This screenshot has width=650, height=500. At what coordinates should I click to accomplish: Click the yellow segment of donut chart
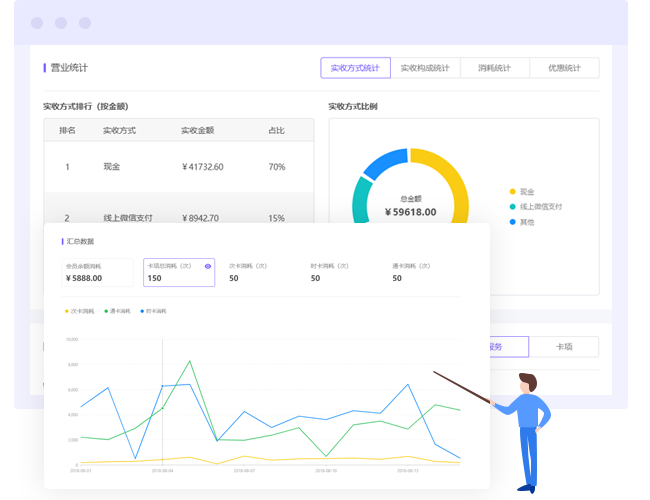tap(455, 185)
